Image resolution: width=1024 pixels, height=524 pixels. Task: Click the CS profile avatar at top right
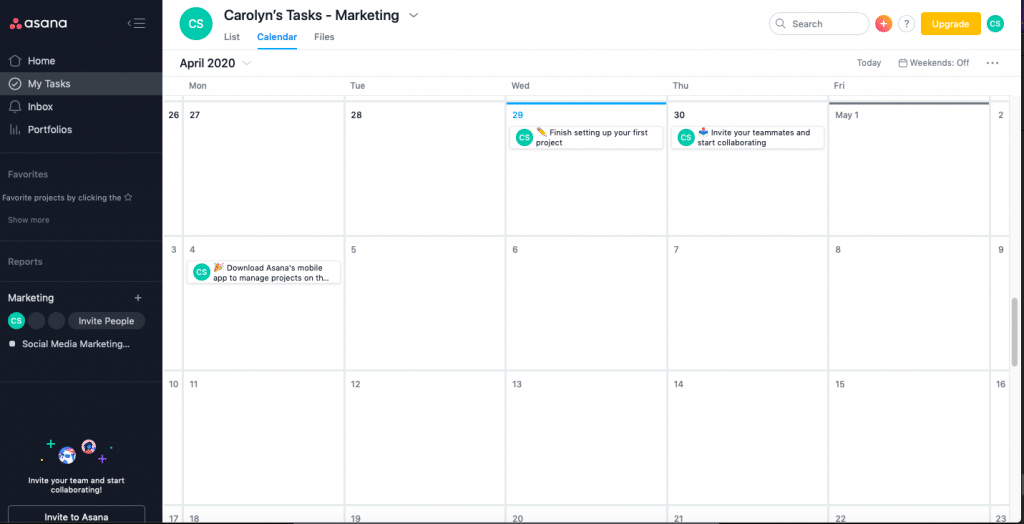[x=995, y=24]
